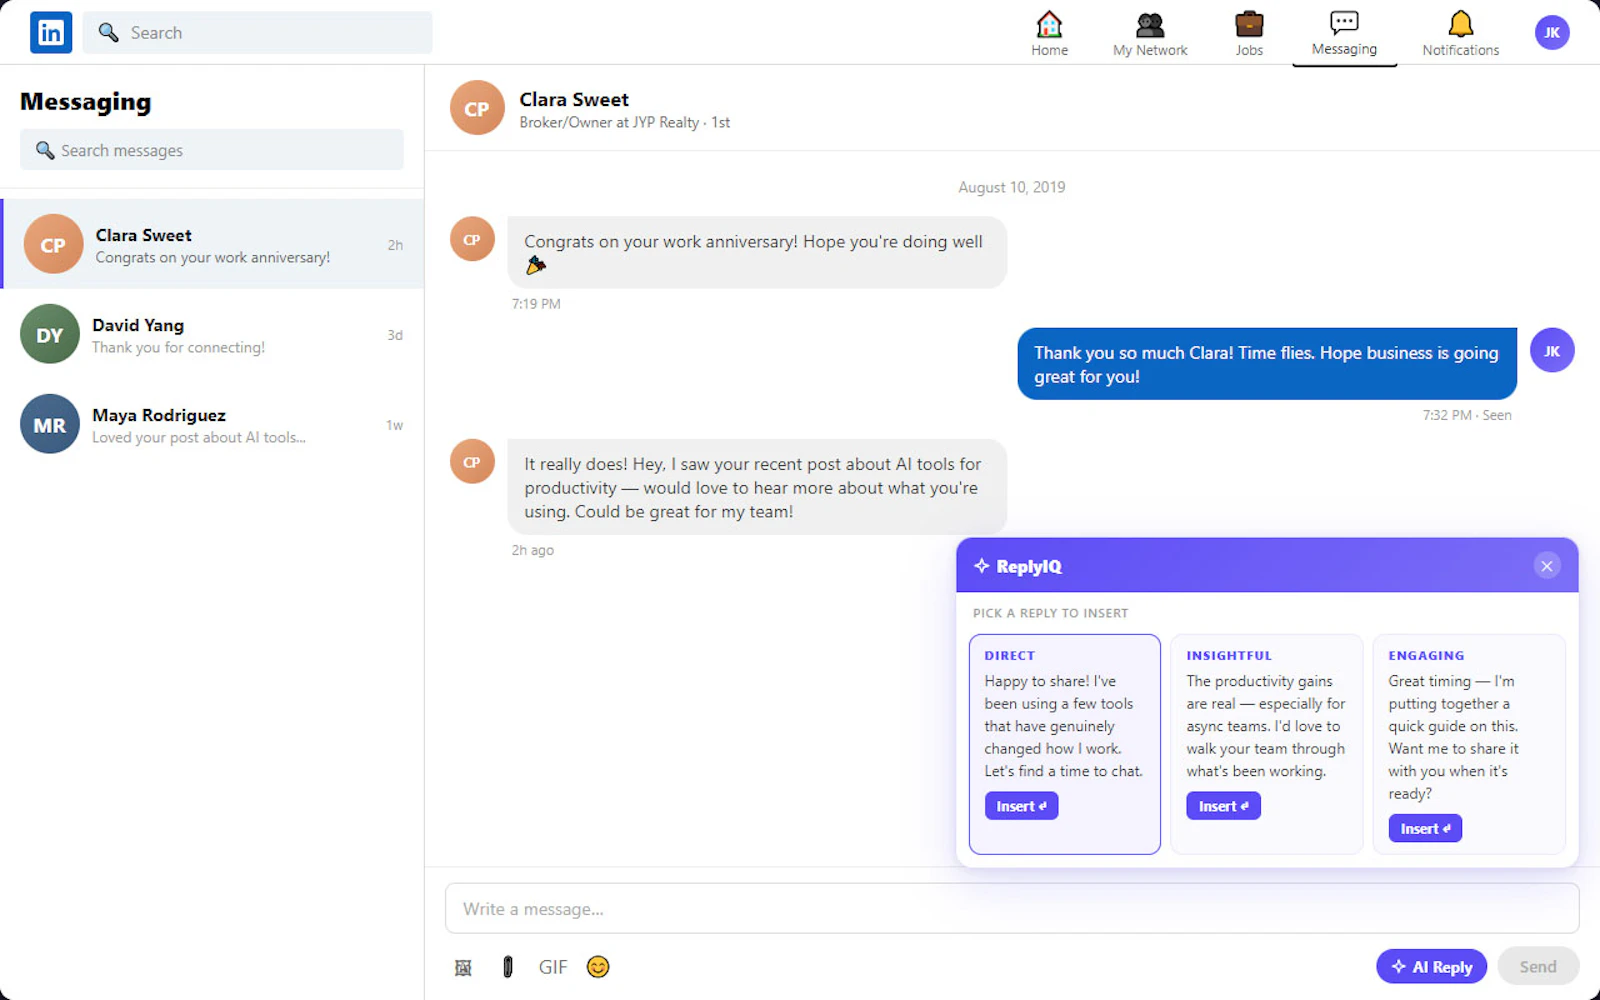Viewport: 1600px width, 1000px height.
Task: Click the DY avatar in conversation list
Action: (x=50, y=334)
